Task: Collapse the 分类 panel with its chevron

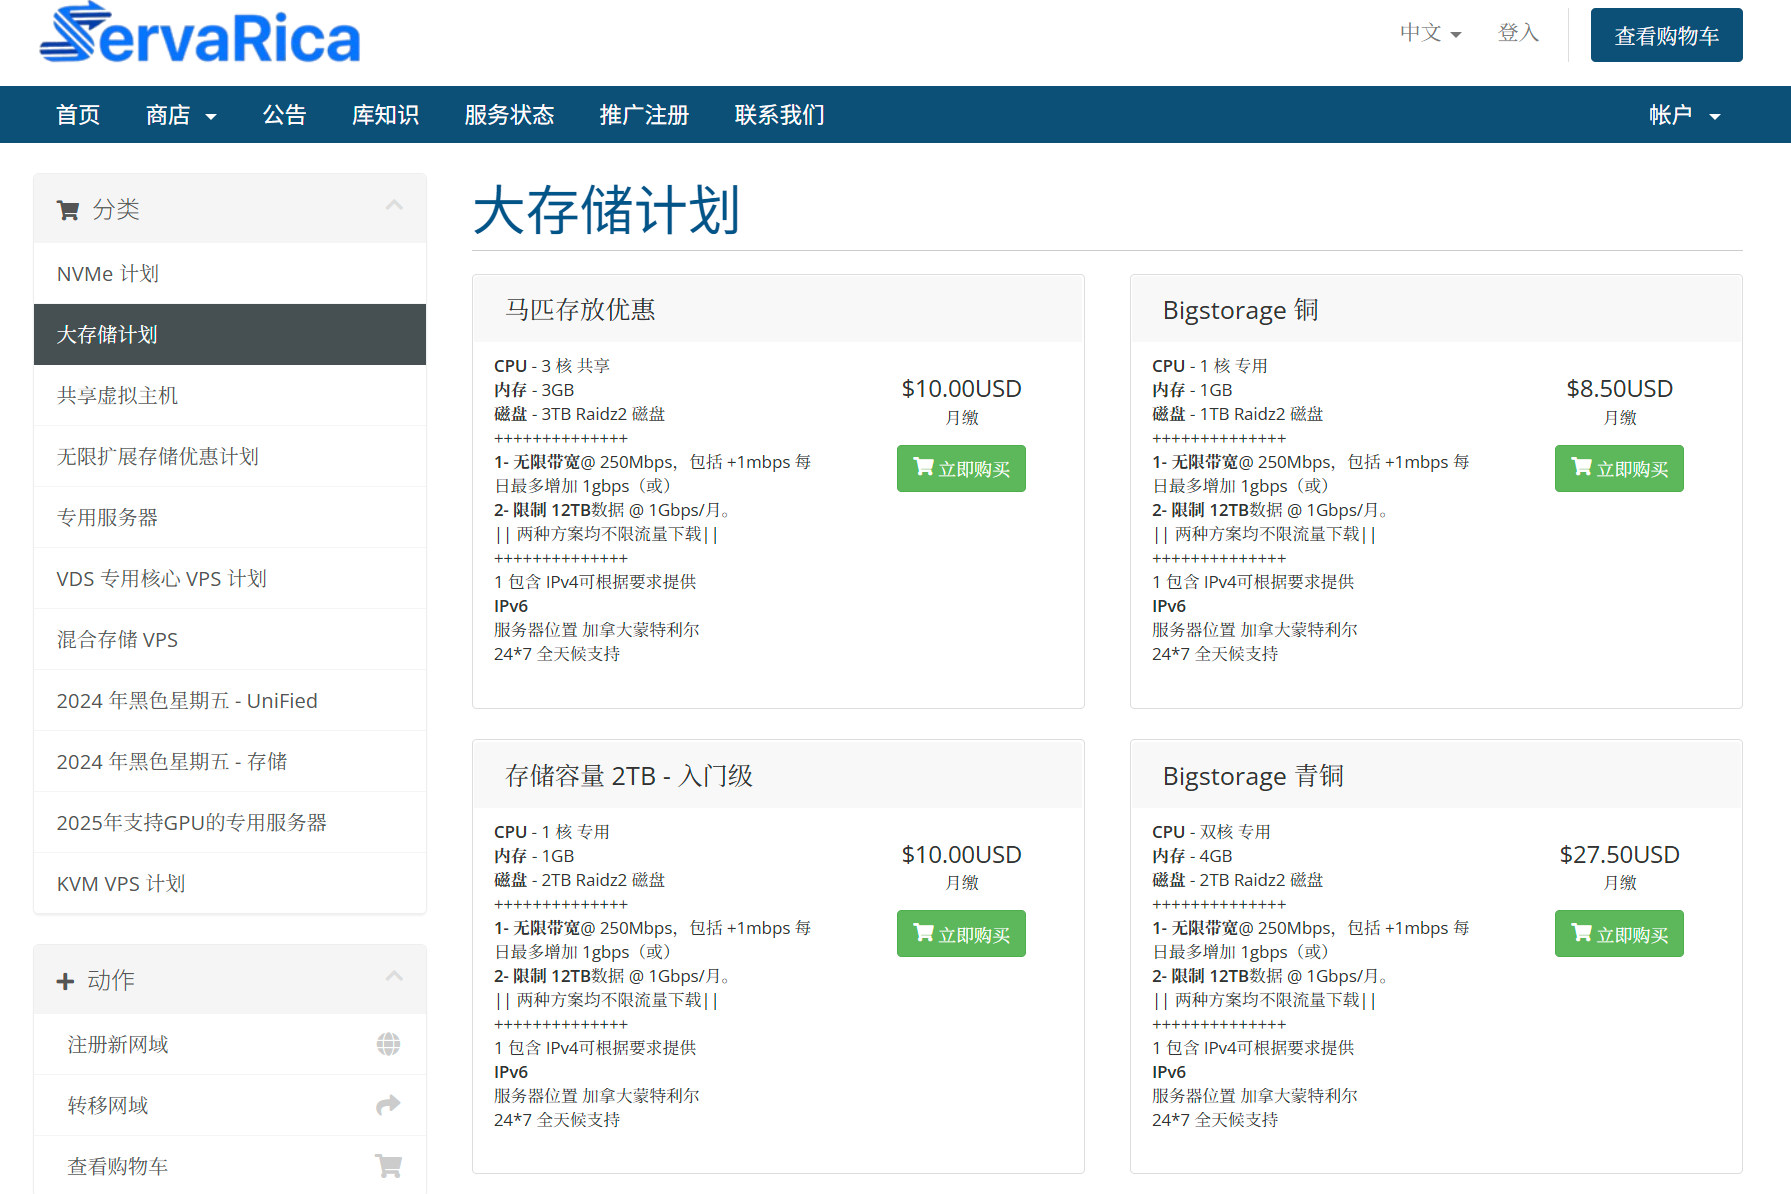Action: pyautogui.click(x=394, y=206)
